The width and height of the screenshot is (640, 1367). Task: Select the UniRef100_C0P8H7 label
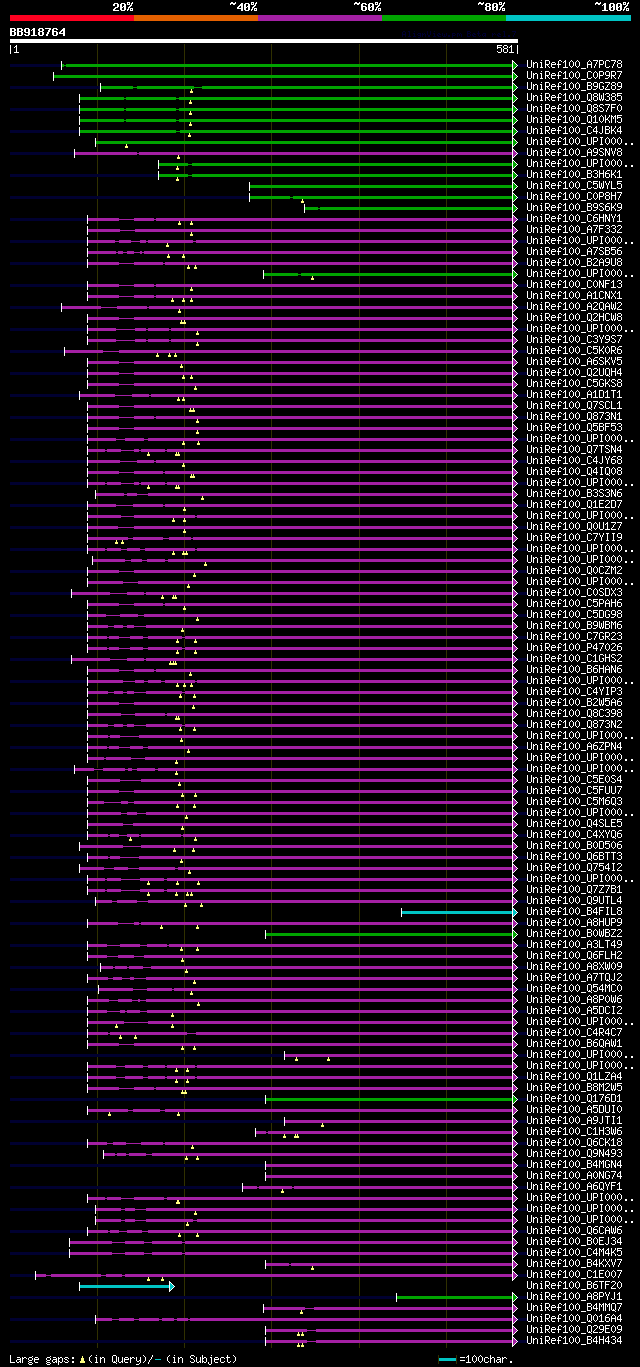click(574, 196)
